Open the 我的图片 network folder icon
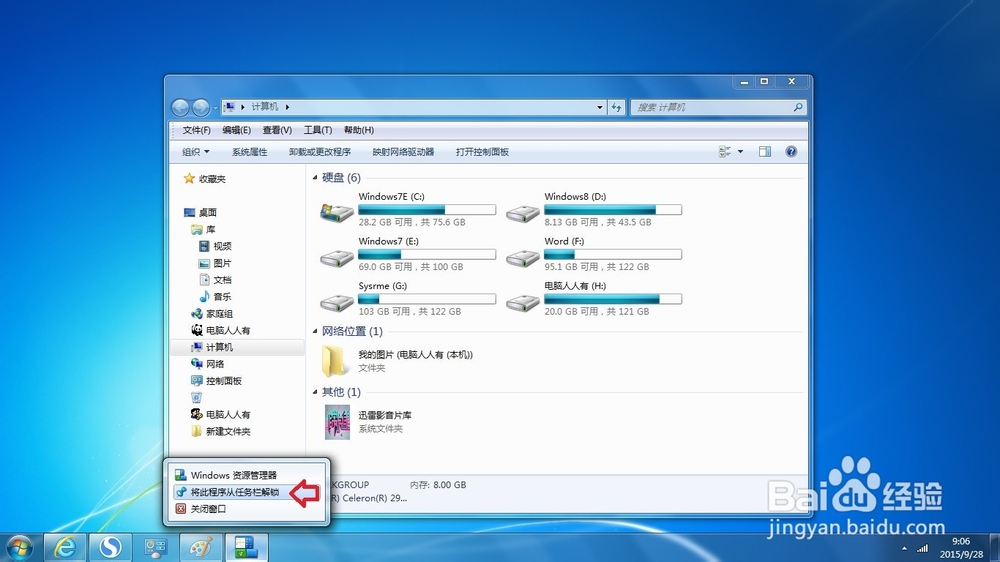The height and width of the screenshot is (562, 1000). click(x=335, y=360)
